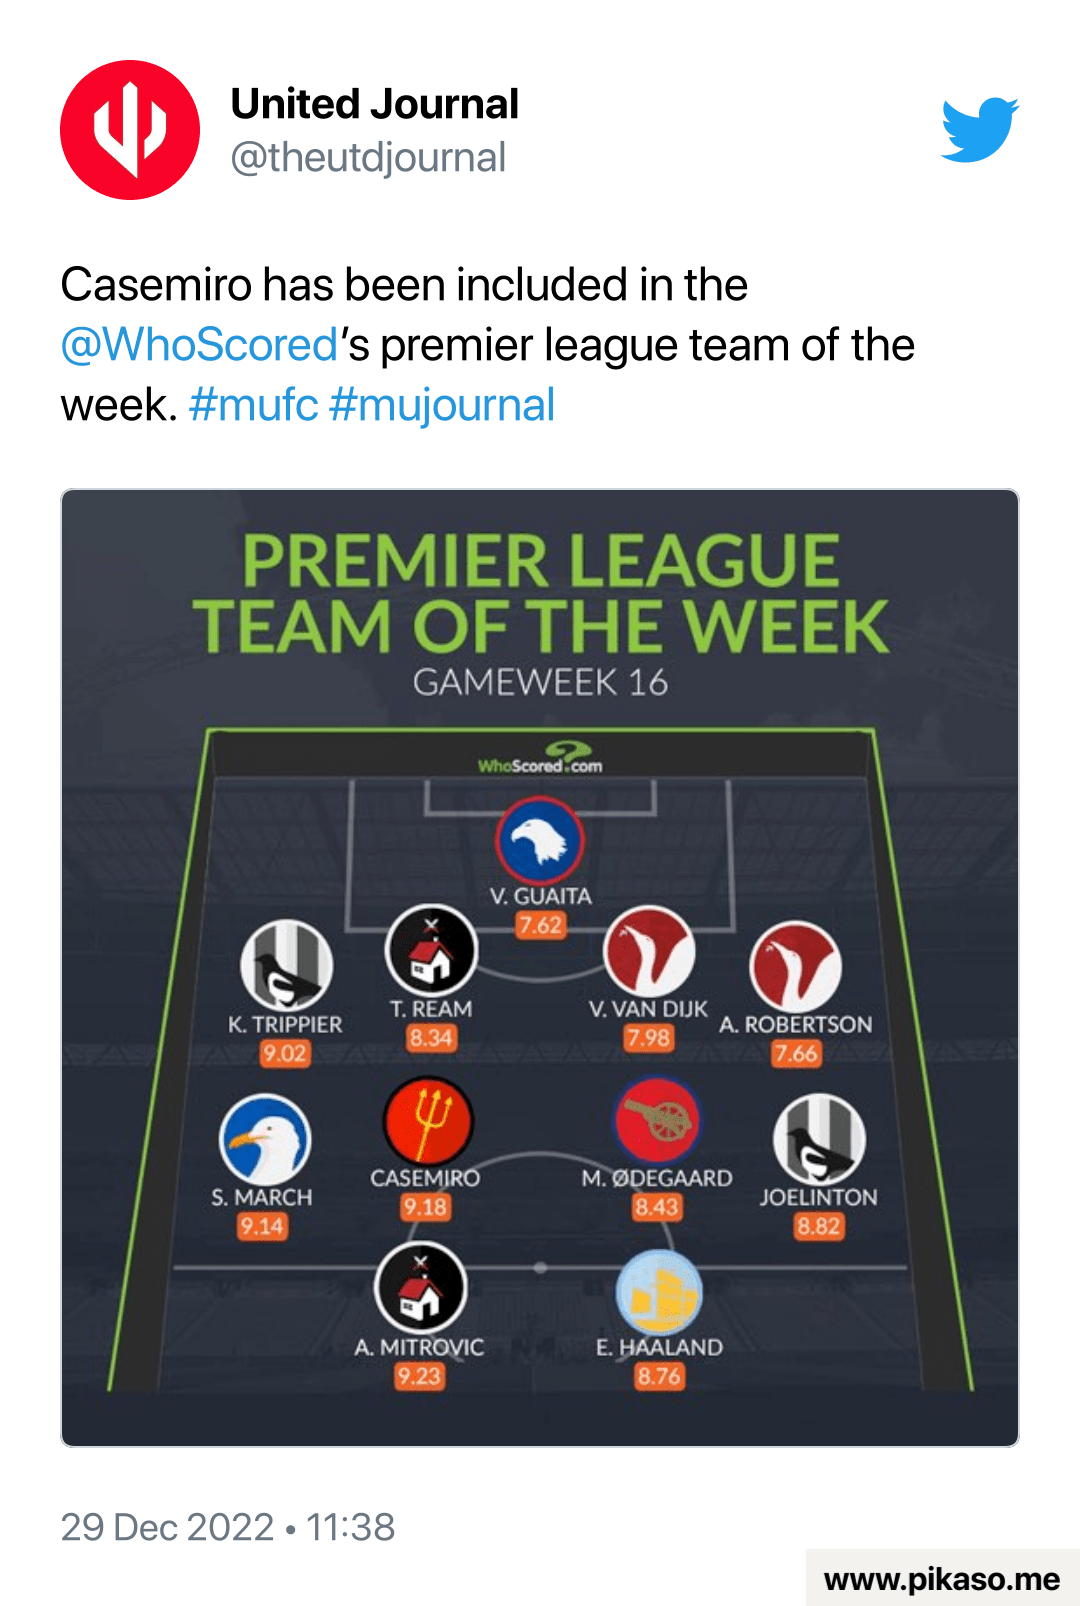Click the house badge above T. Ream
This screenshot has height=1606, width=1080.
pos(431,951)
